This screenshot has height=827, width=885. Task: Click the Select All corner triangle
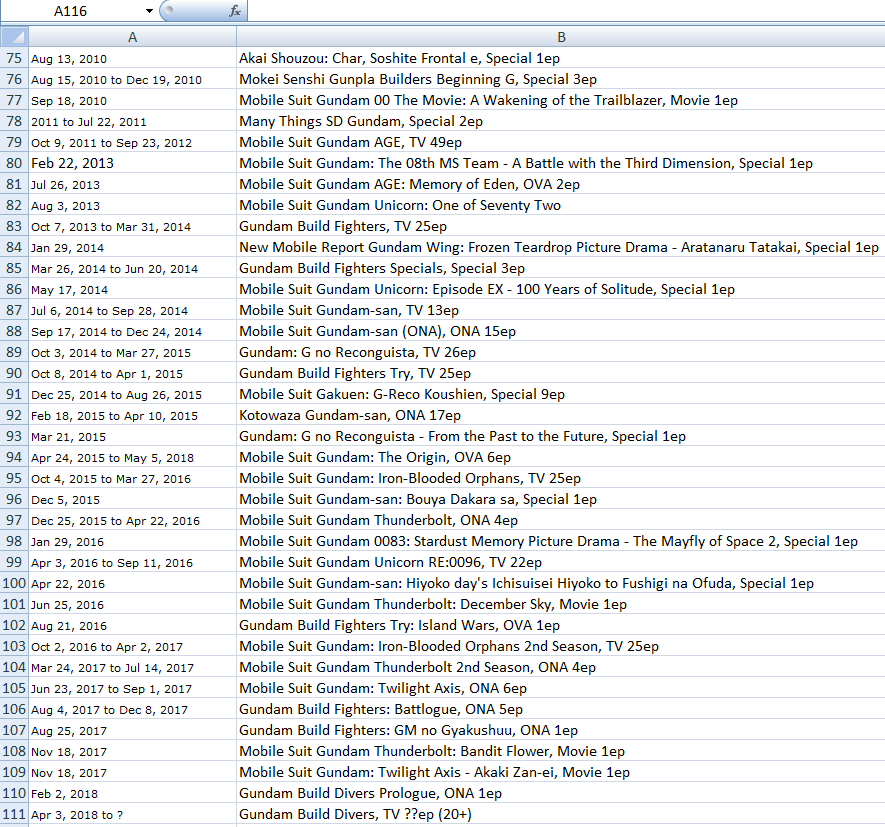14,37
